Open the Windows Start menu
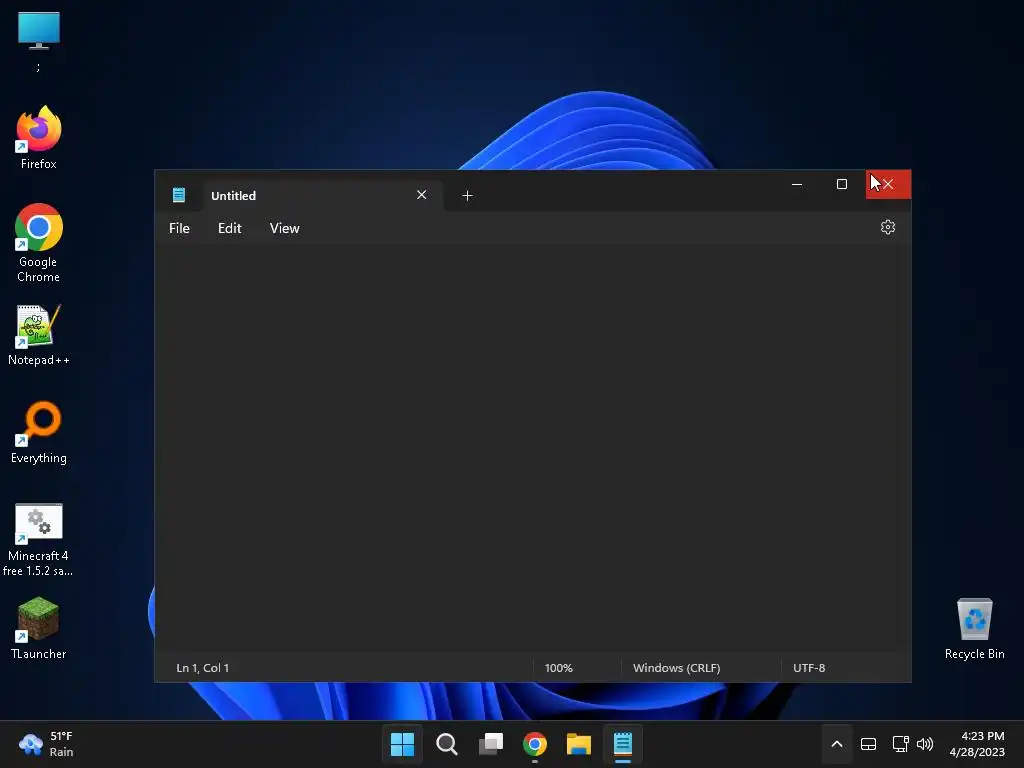The width and height of the screenshot is (1024, 768). tap(402, 744)
